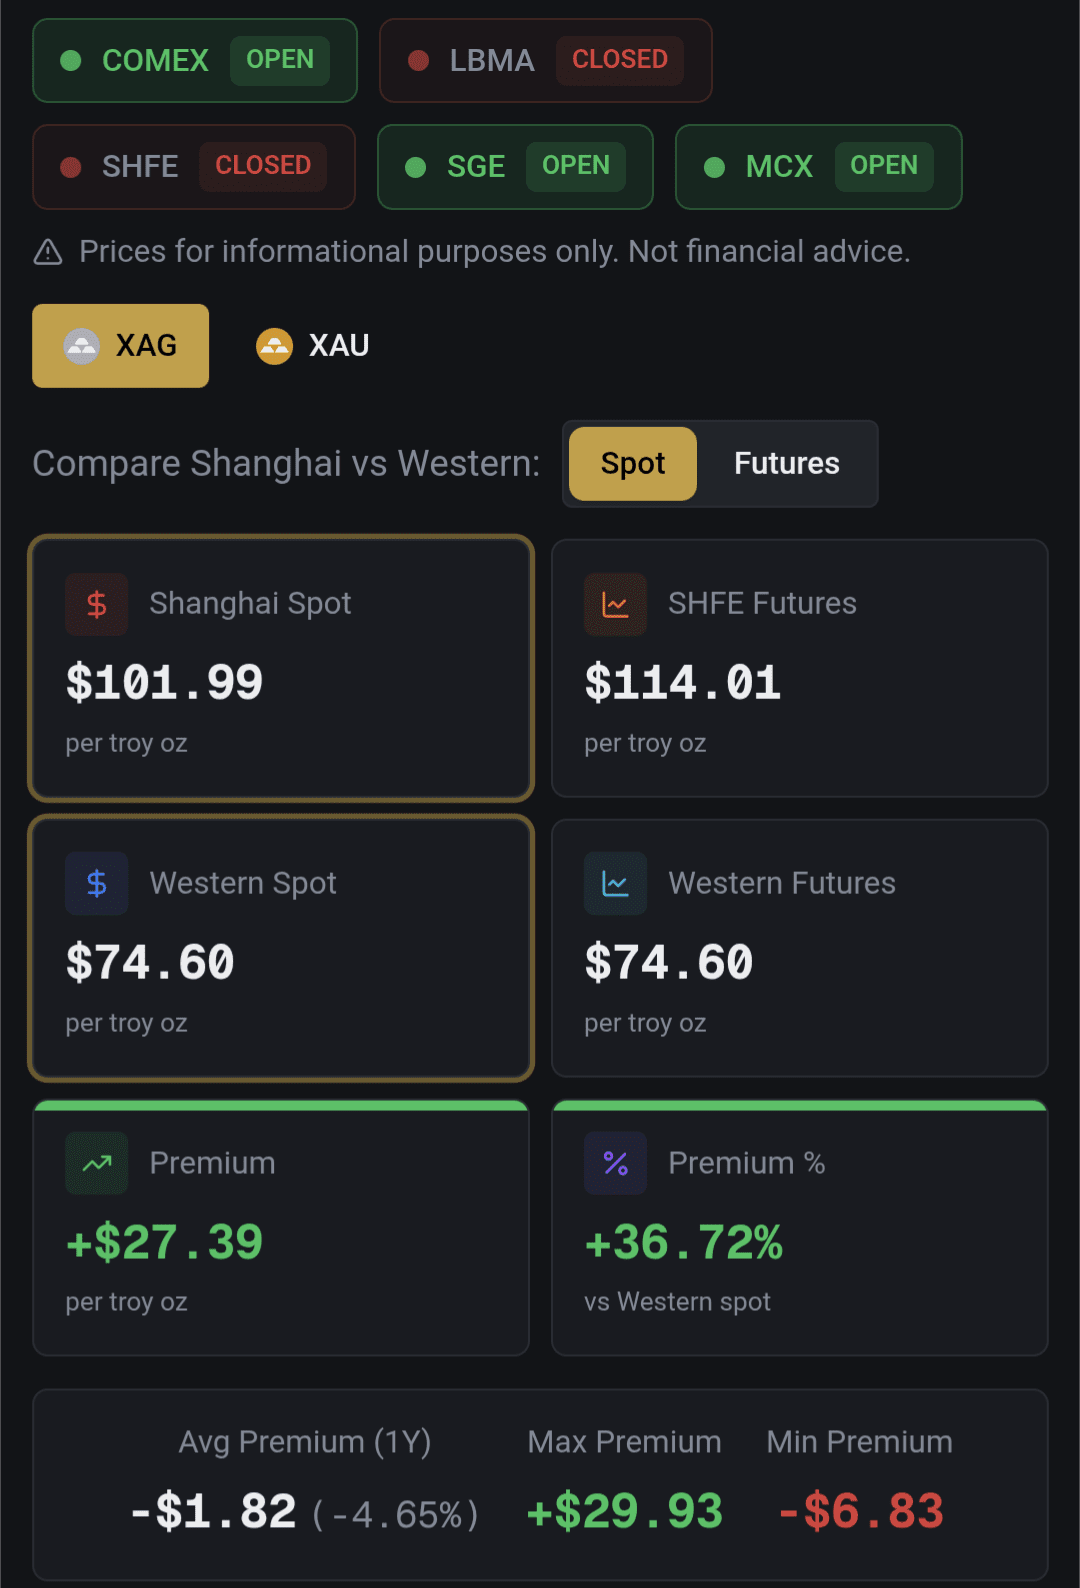Switch comparison to Futures
The height and width of the screenshot is (1588, 1080).
click(x=786, y=464)
